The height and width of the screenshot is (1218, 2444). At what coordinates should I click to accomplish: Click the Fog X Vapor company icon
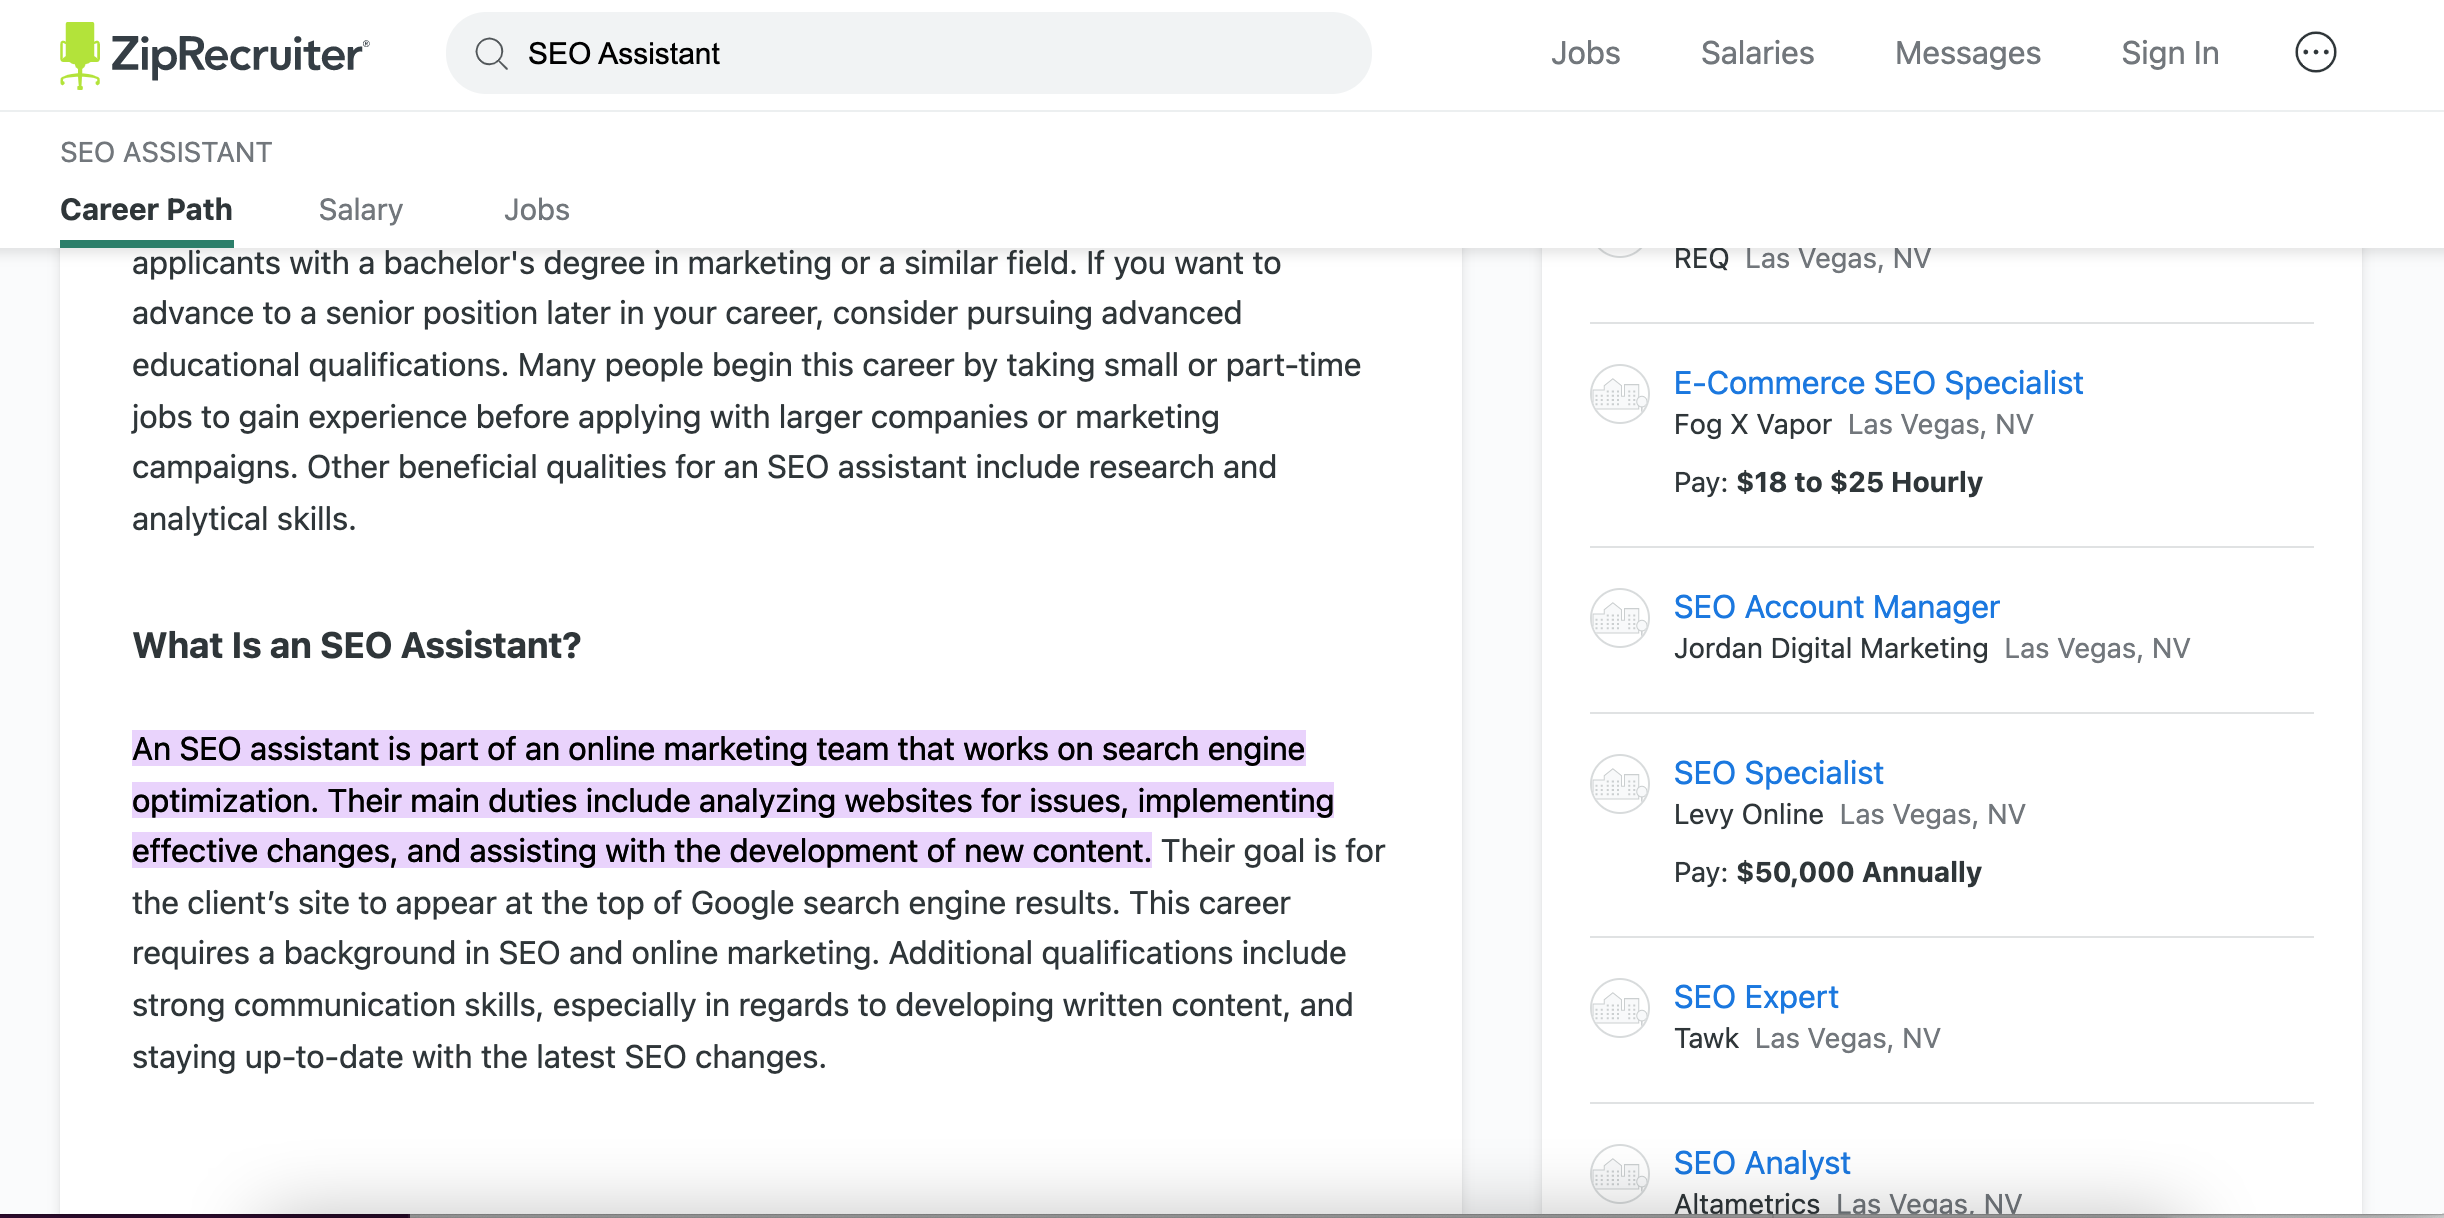click(1619, 395)
